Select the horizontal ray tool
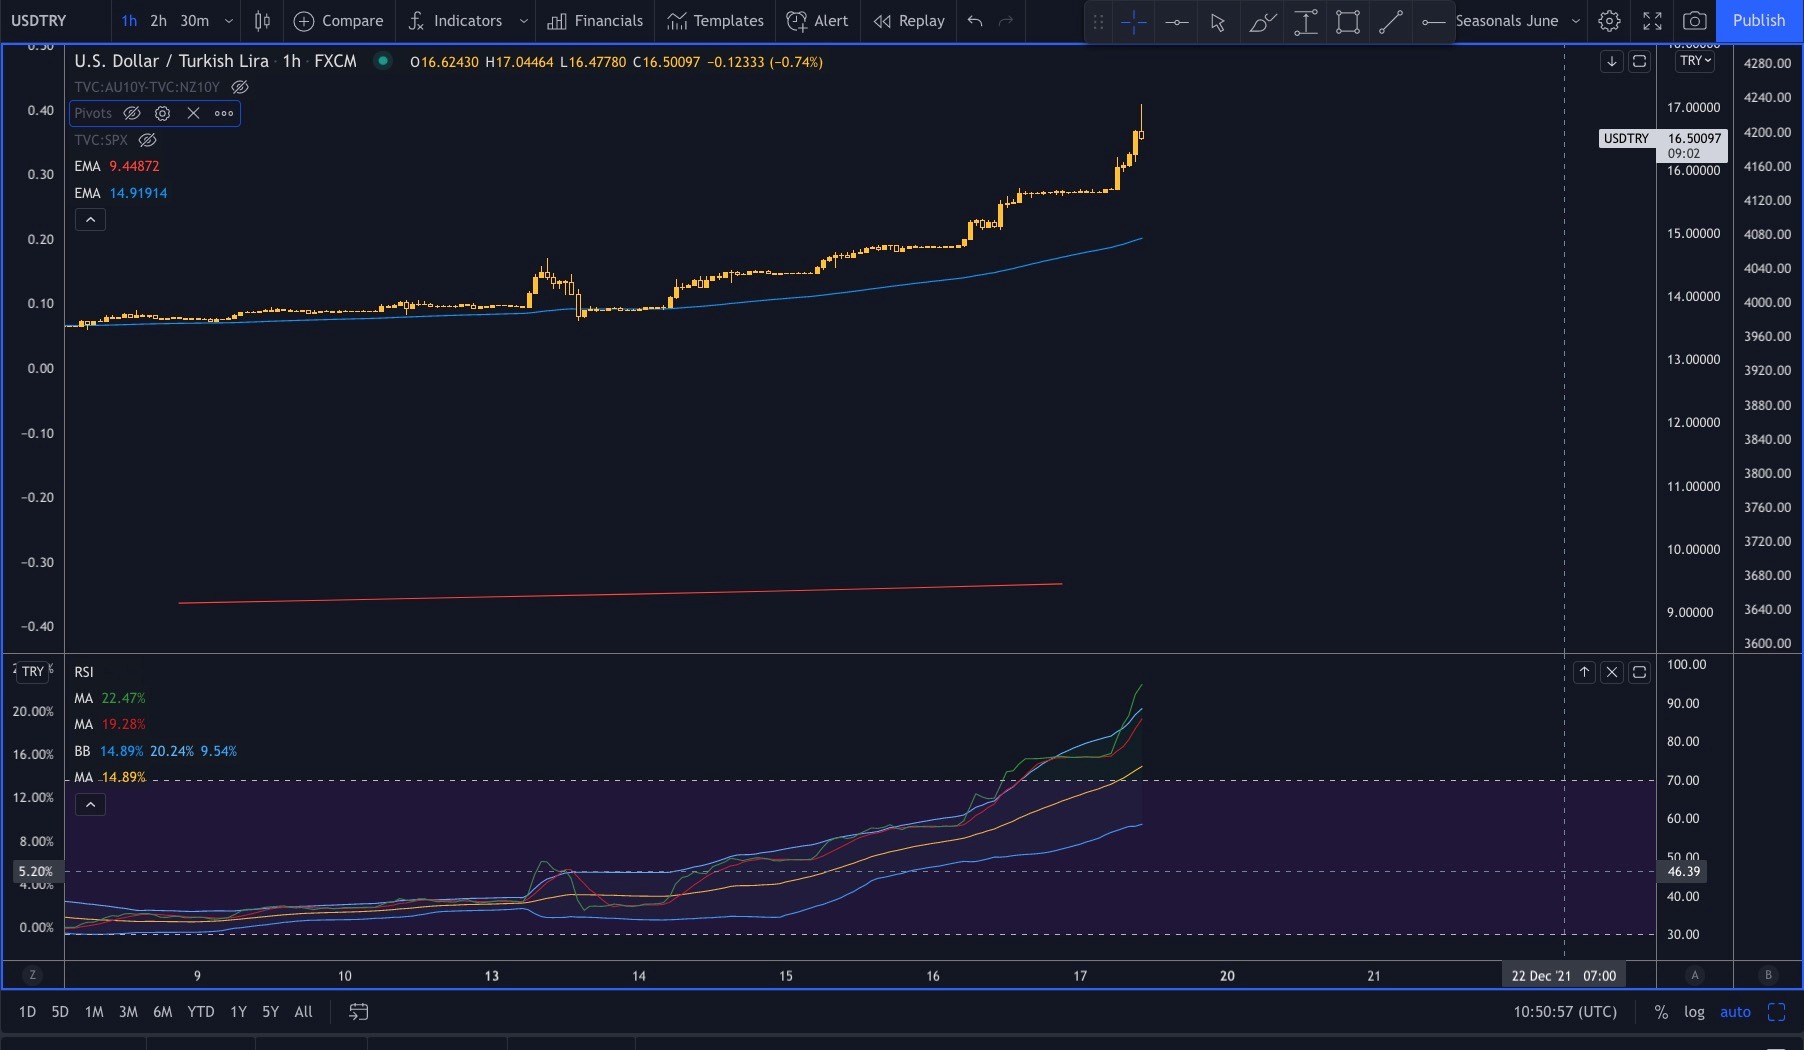 tap(1433, 22)
